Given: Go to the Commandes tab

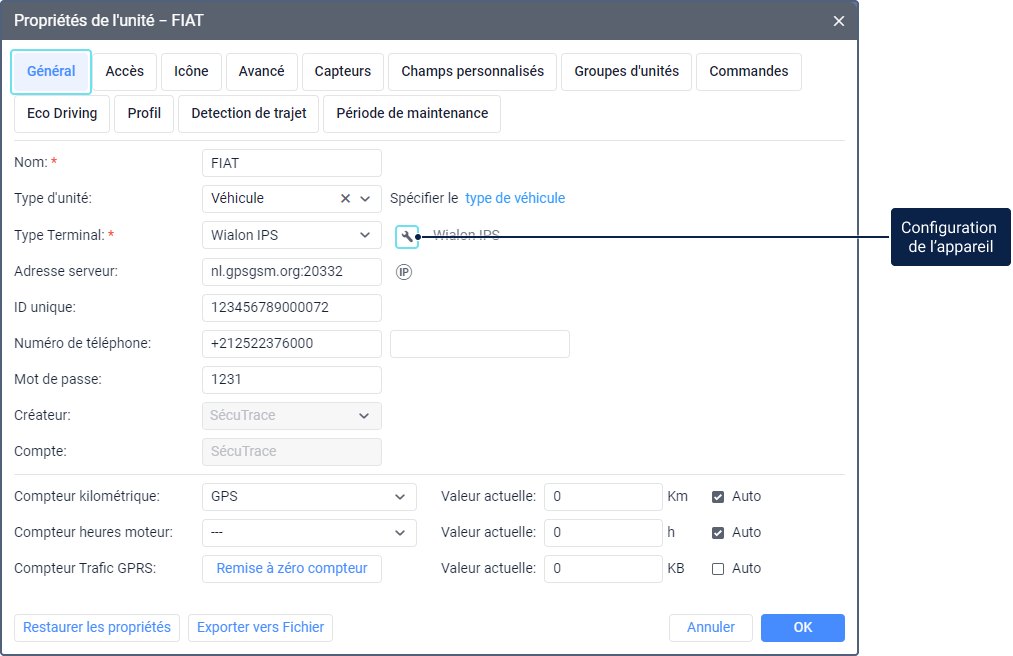Looking at the screenshot, I should click(x=748, y=72).
